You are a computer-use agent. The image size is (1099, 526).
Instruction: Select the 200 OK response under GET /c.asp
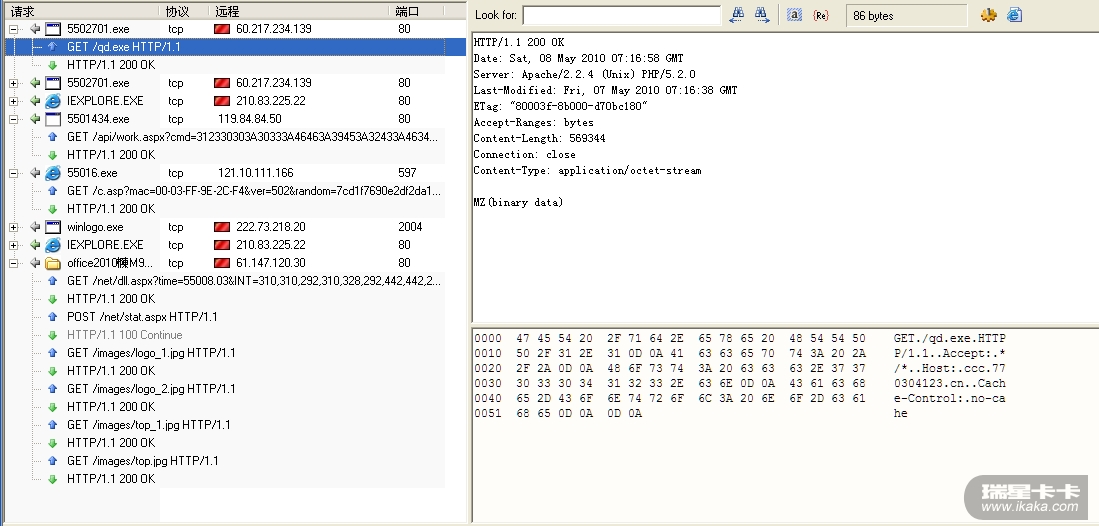coord(224,209)
